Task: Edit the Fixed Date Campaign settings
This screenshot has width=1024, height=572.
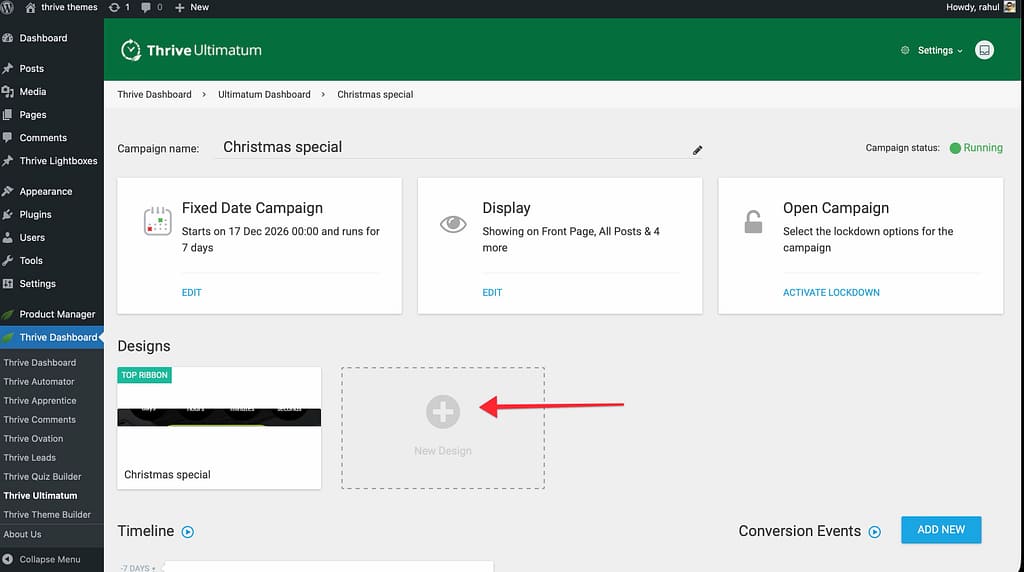Action: click(x=191, y=293)
